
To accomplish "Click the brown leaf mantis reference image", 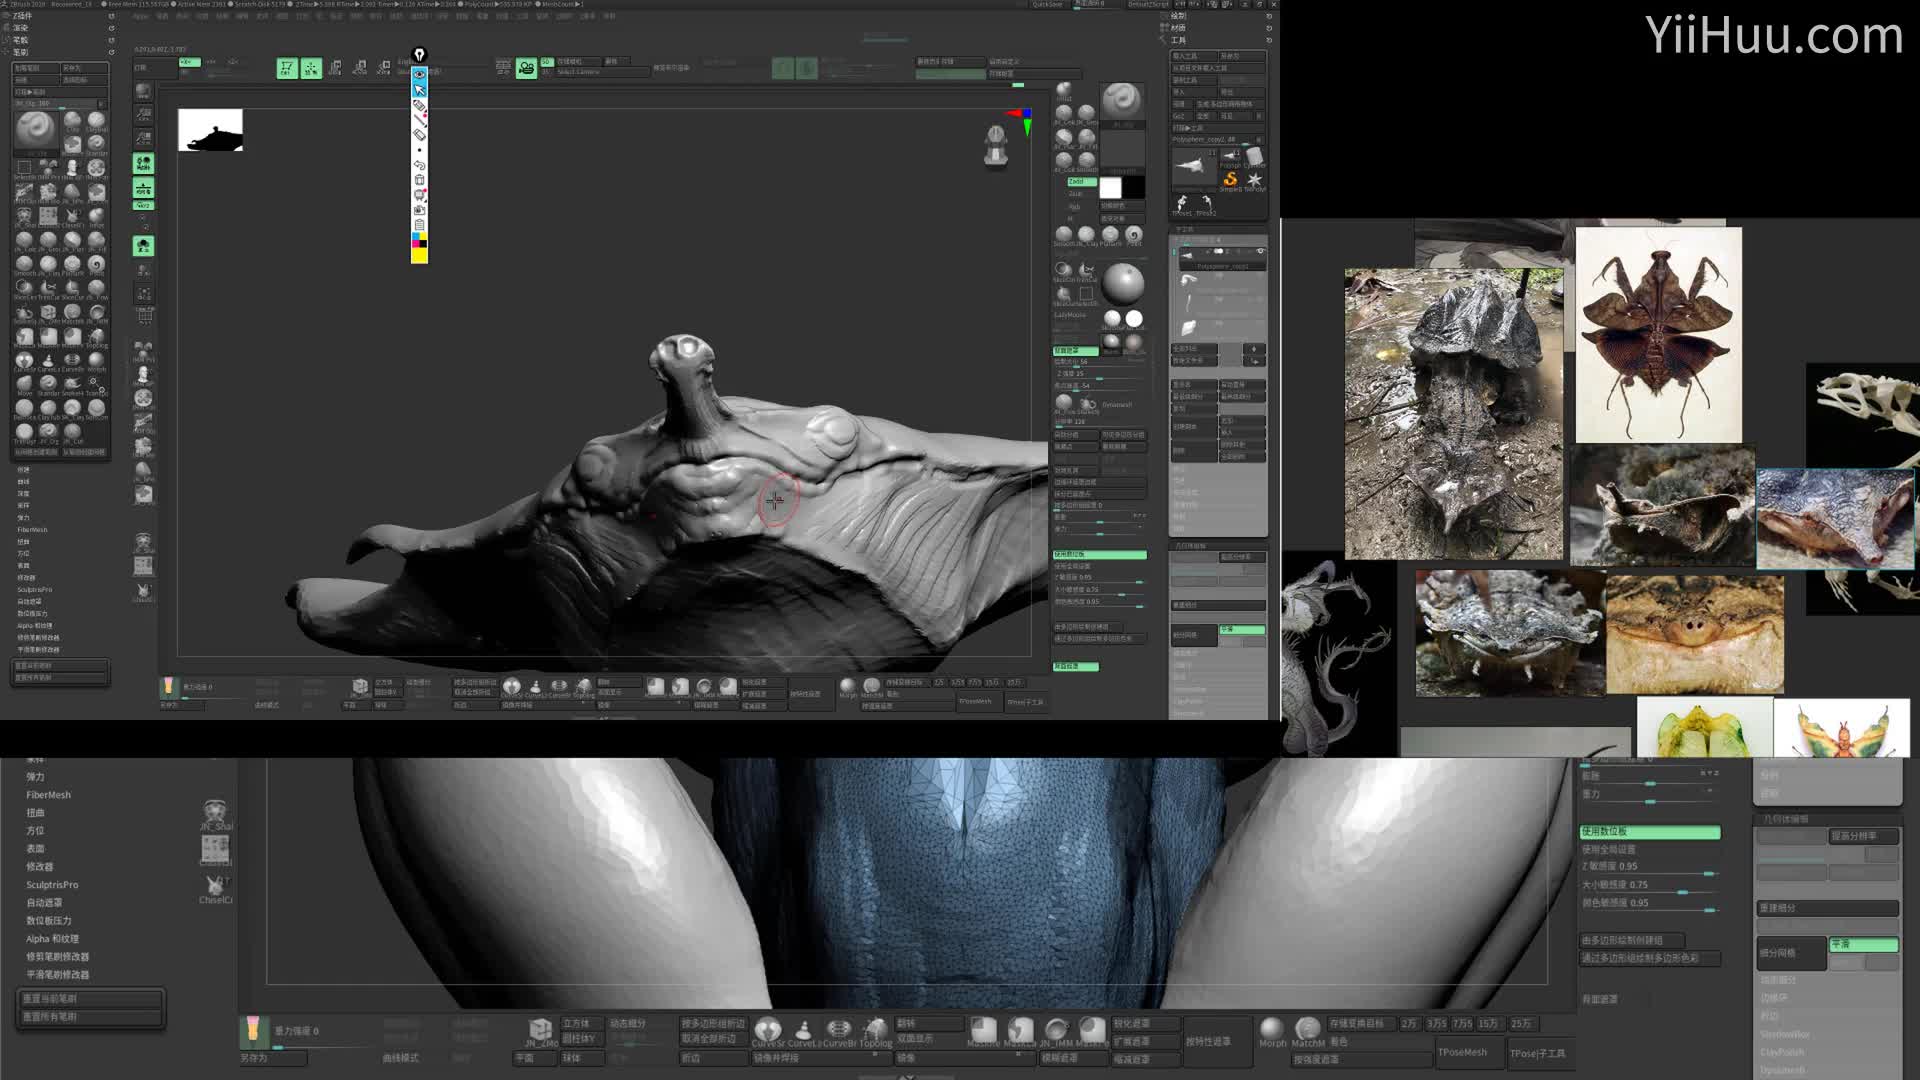I will point(1658,334).
